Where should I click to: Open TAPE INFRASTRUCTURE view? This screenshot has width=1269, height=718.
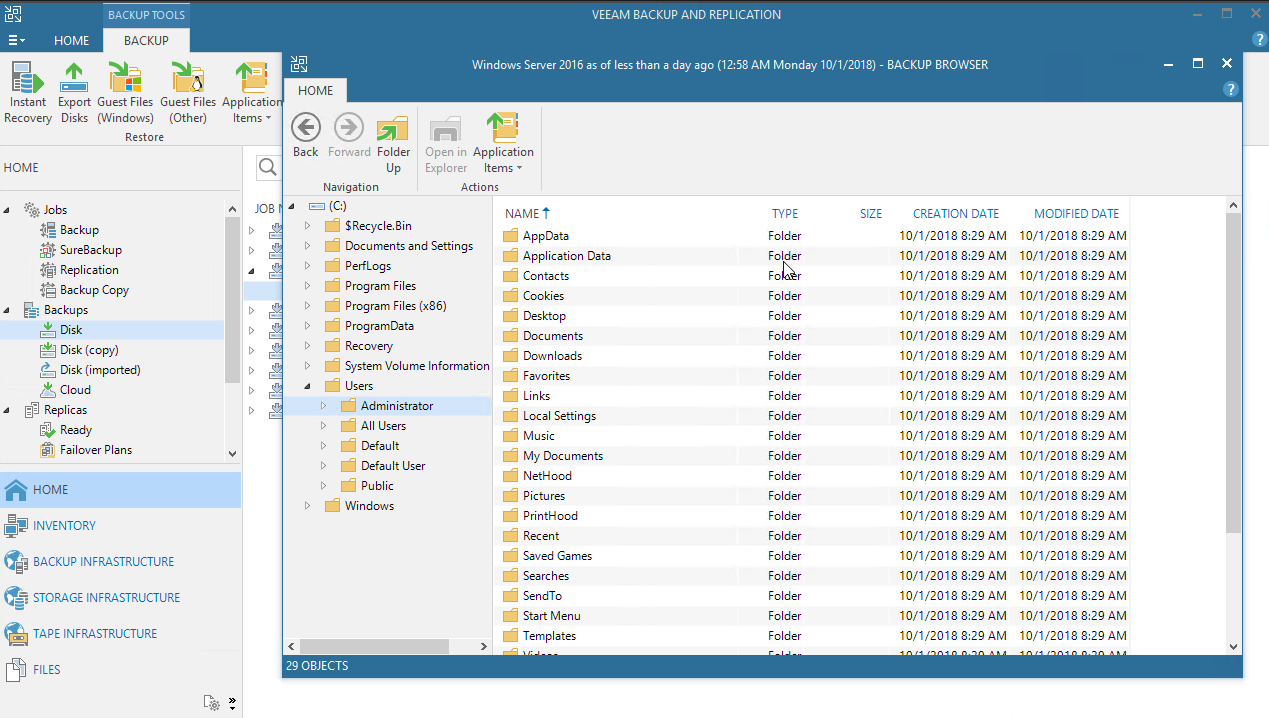pyautogui.click(x=120, y=634)
